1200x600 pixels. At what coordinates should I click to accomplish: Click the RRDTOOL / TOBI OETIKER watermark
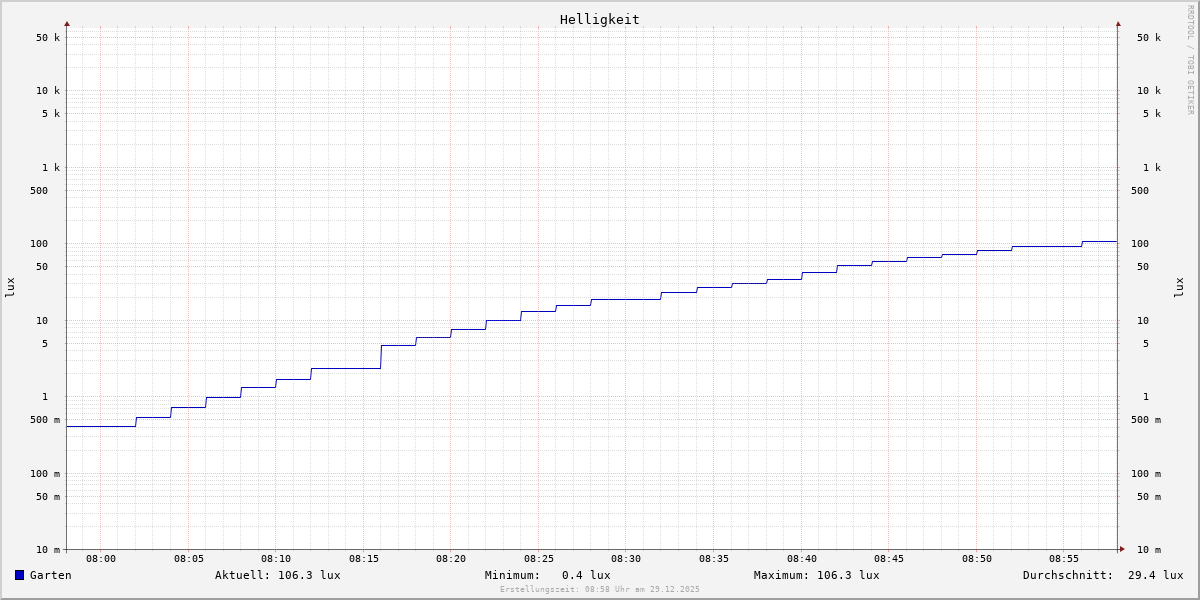point(1190,60)
